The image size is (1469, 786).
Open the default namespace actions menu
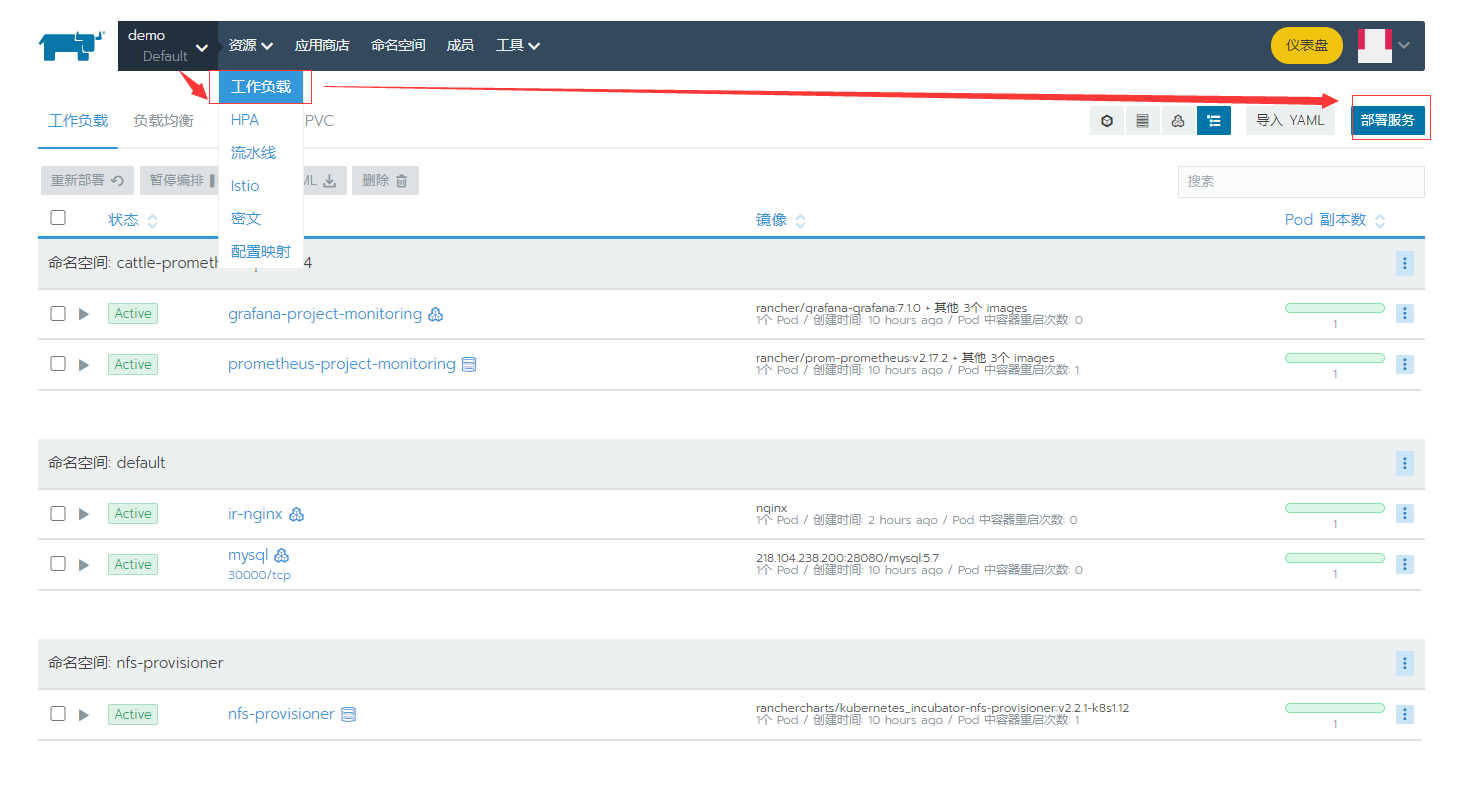[1405, 463]
